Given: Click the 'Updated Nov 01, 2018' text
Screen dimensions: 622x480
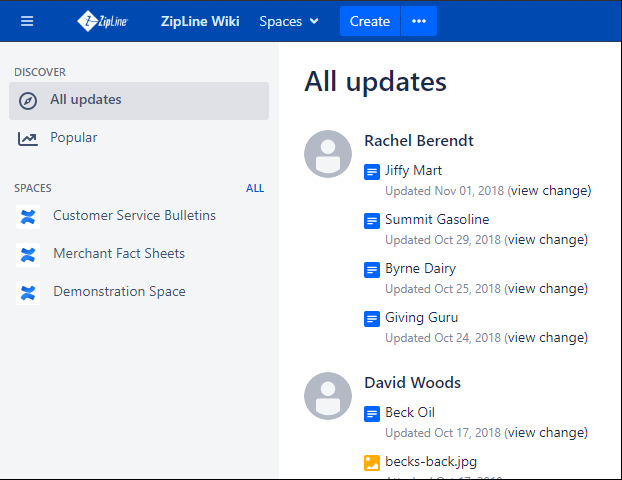Looking at the screenshot, I should point(444,191).
